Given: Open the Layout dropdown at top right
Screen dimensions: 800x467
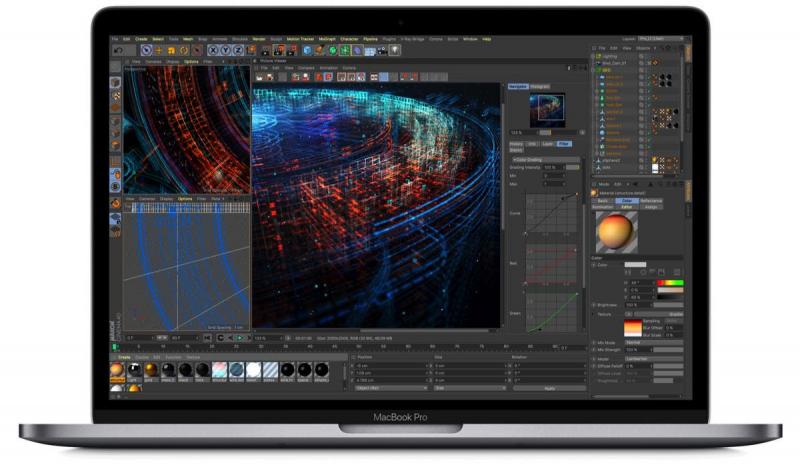Looking at the screenshot, I should click(661, 39).
